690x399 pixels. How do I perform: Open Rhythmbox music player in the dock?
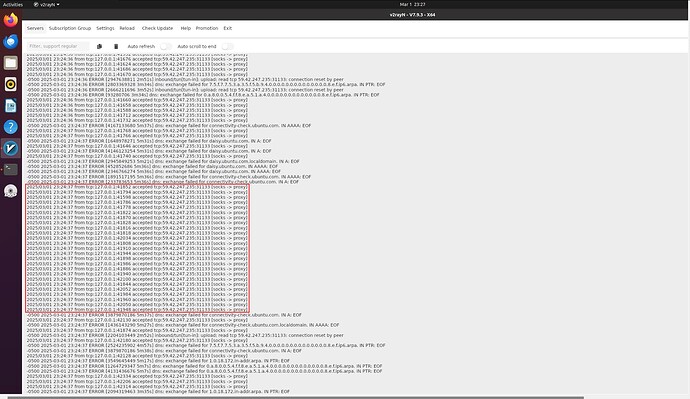pyautogui.click(x=11, y=84)
